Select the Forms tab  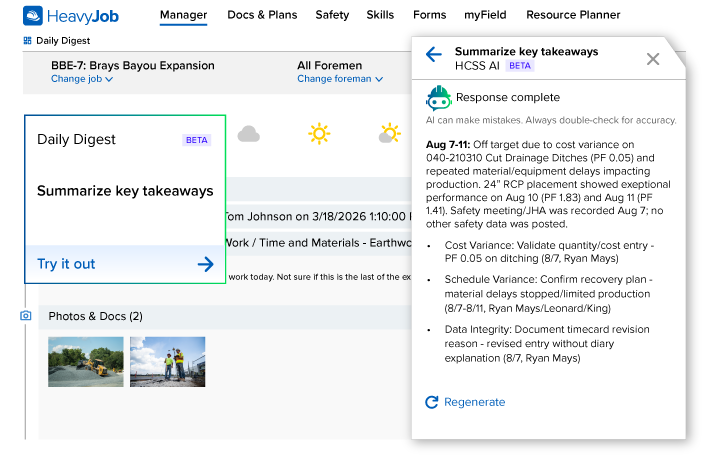click(430, 15)
